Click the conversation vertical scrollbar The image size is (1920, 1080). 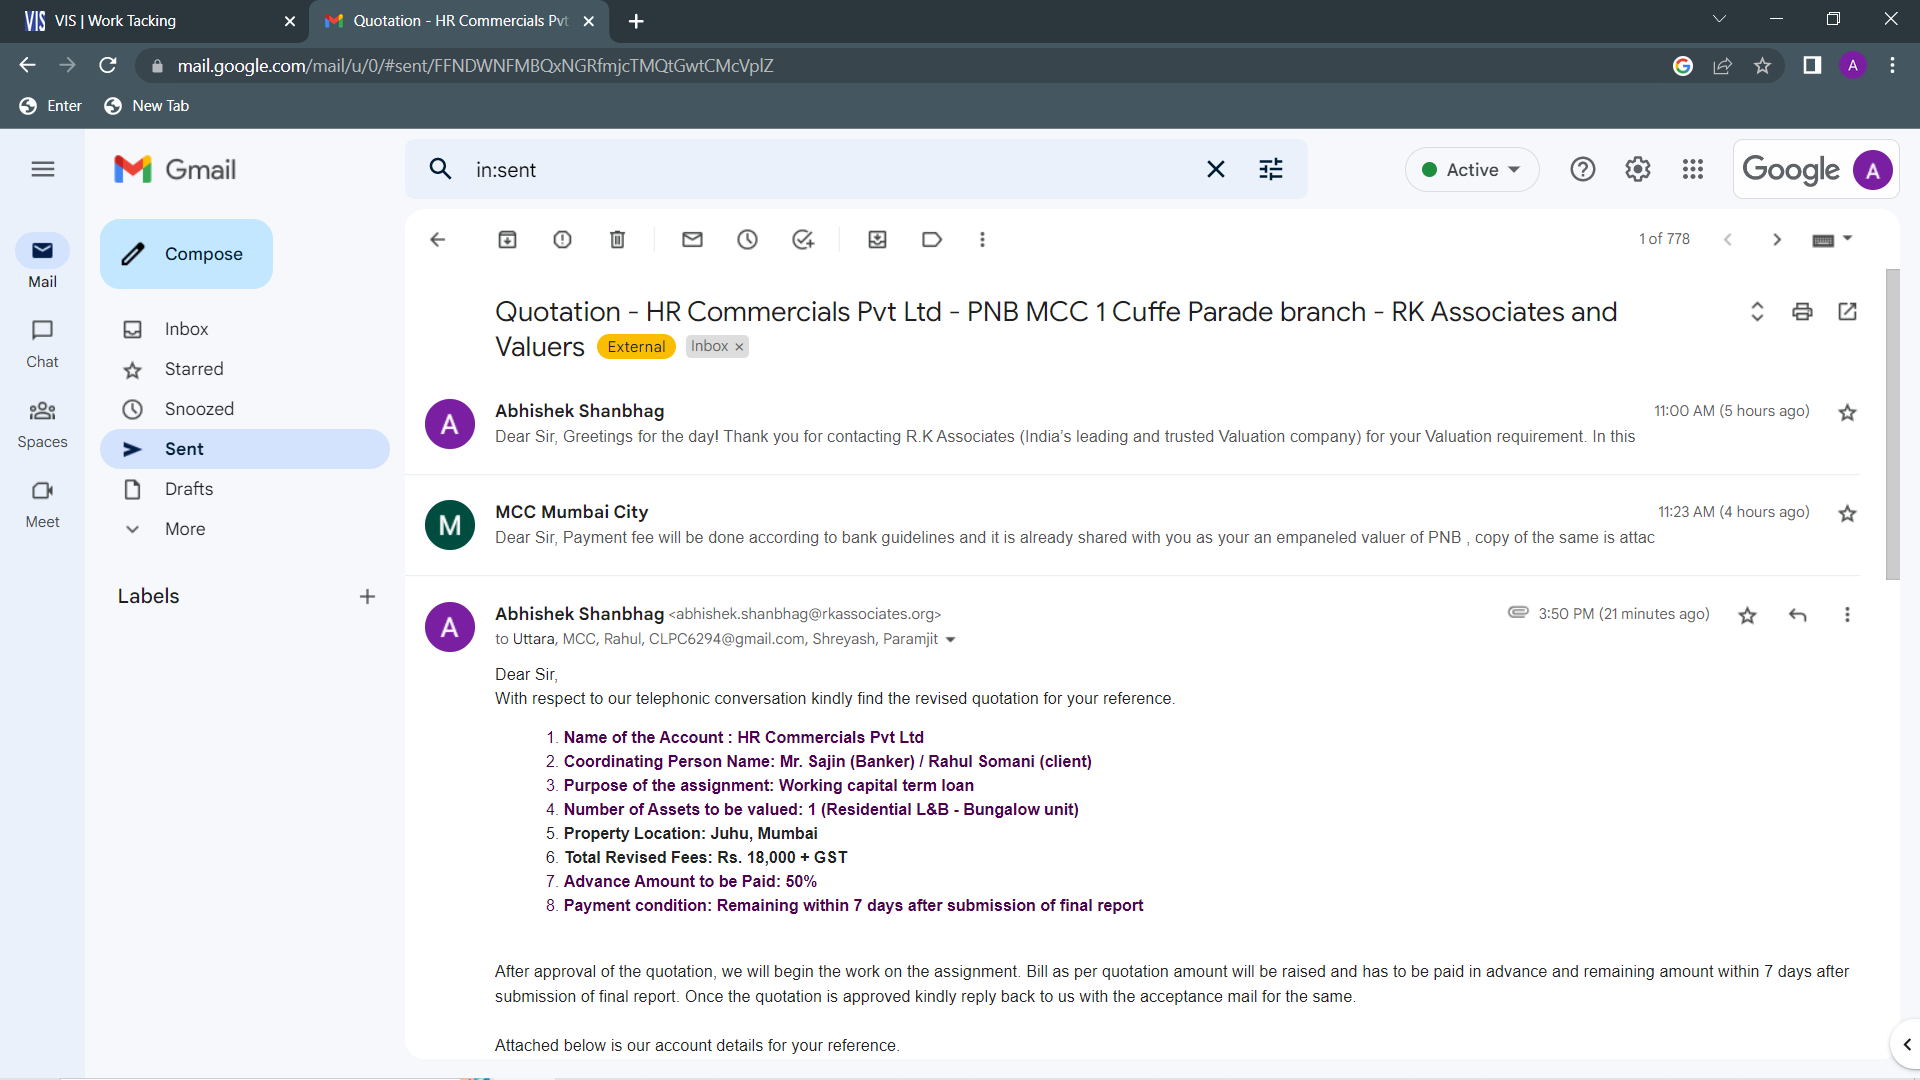pyautogui.click(x=1892, y=425)
